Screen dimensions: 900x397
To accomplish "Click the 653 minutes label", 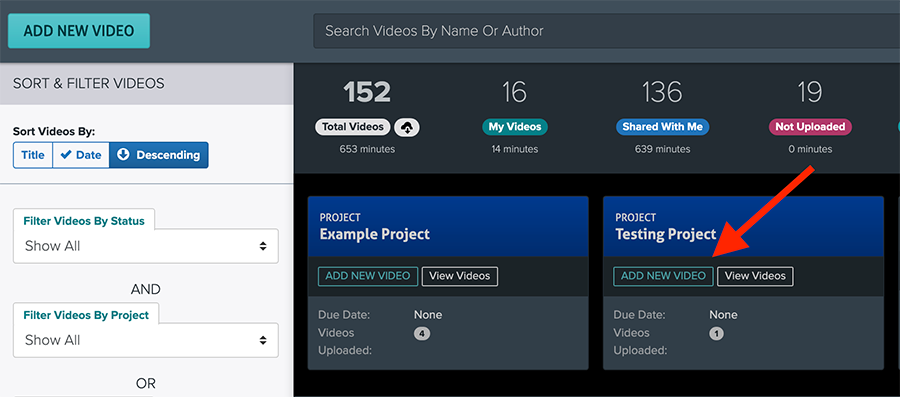I will coord(367,149).
